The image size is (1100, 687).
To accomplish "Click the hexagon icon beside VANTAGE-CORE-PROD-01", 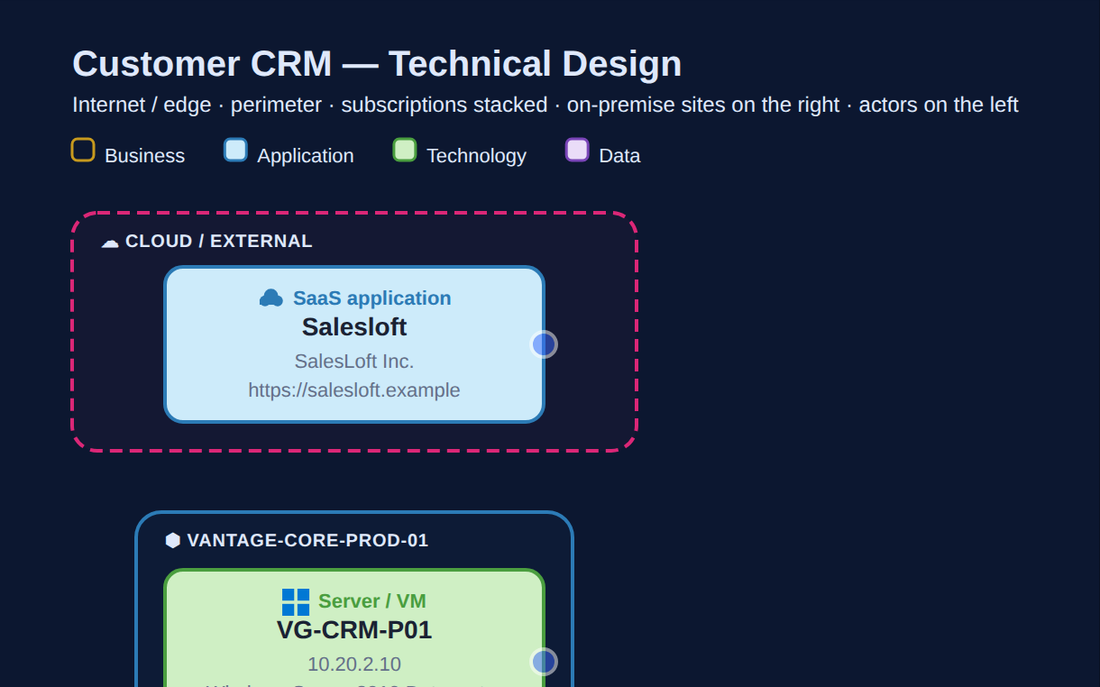I will tap(173, 540).
